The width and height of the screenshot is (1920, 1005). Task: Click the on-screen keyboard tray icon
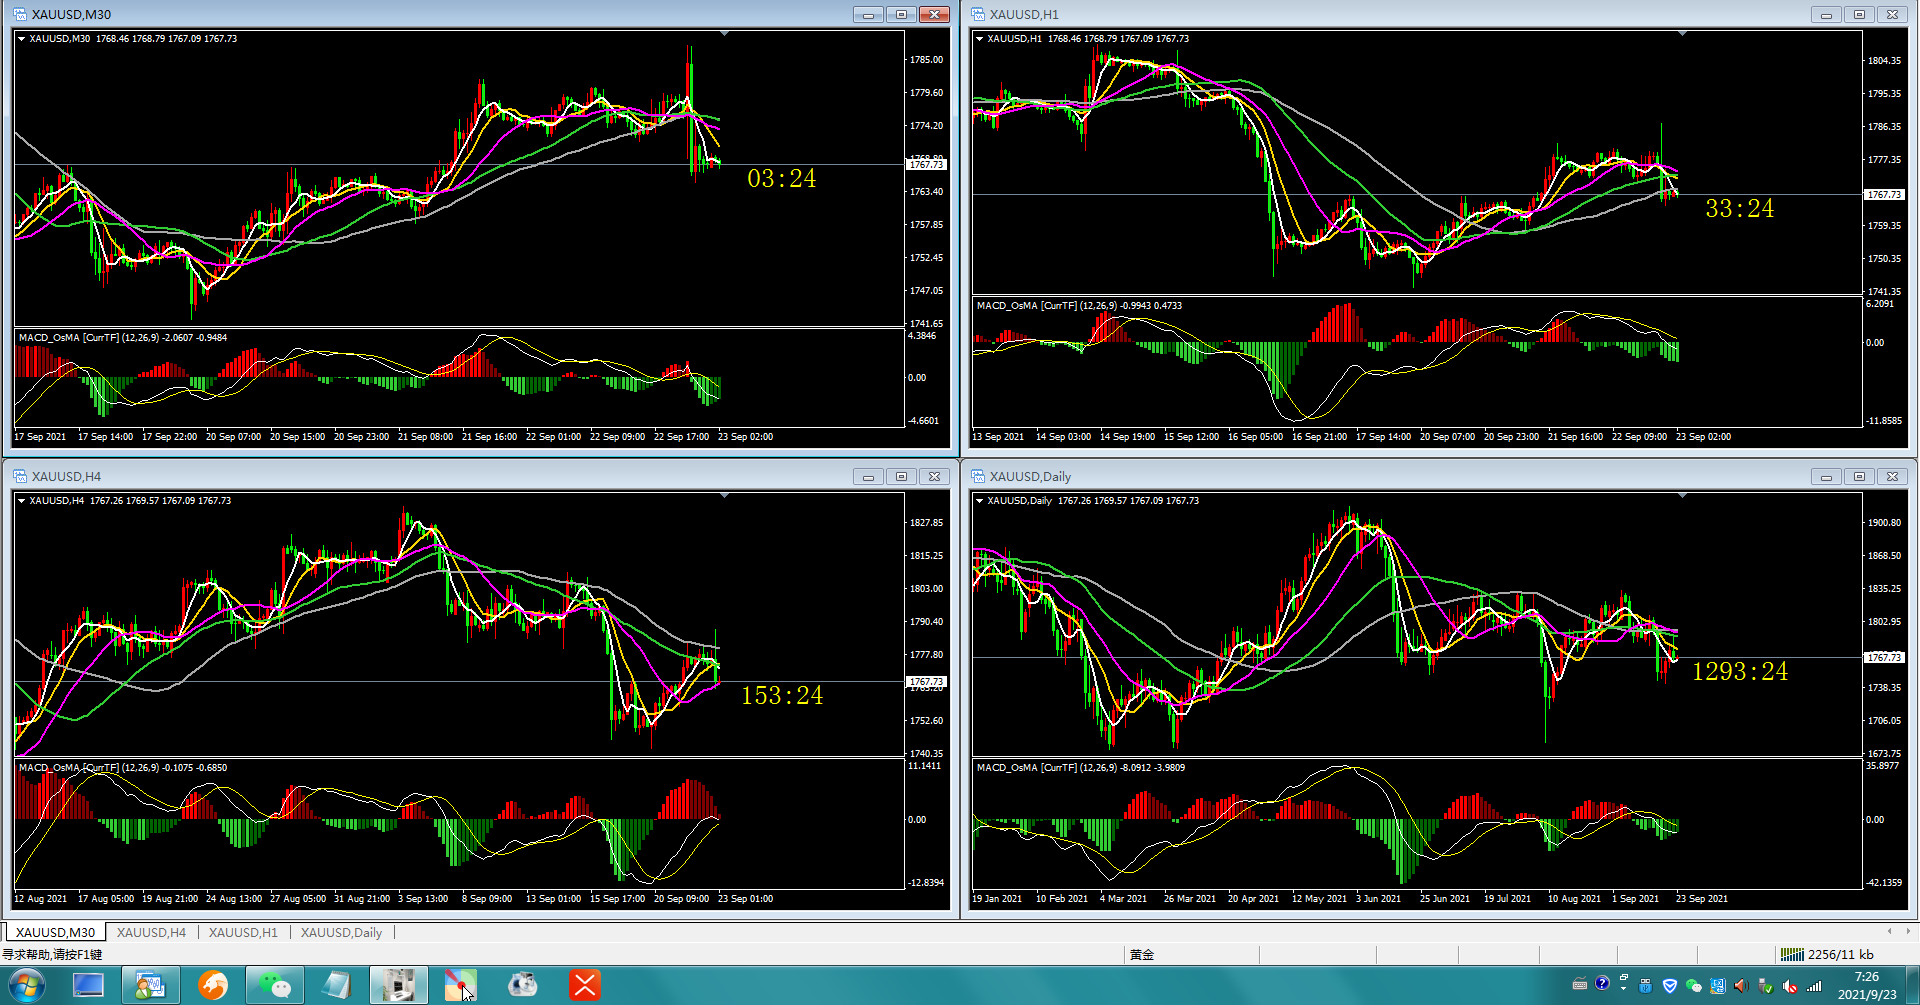click(1580, 984)
